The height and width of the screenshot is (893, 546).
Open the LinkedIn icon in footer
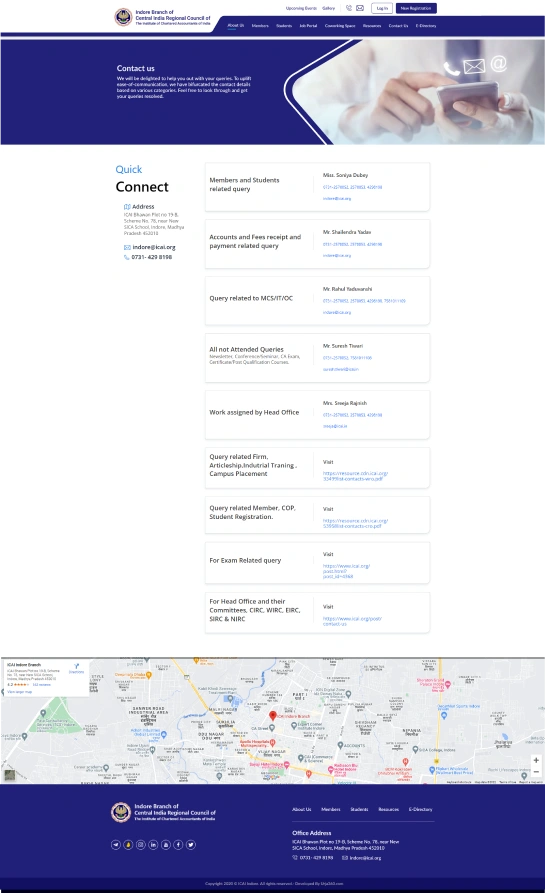(x=153, y=845)
